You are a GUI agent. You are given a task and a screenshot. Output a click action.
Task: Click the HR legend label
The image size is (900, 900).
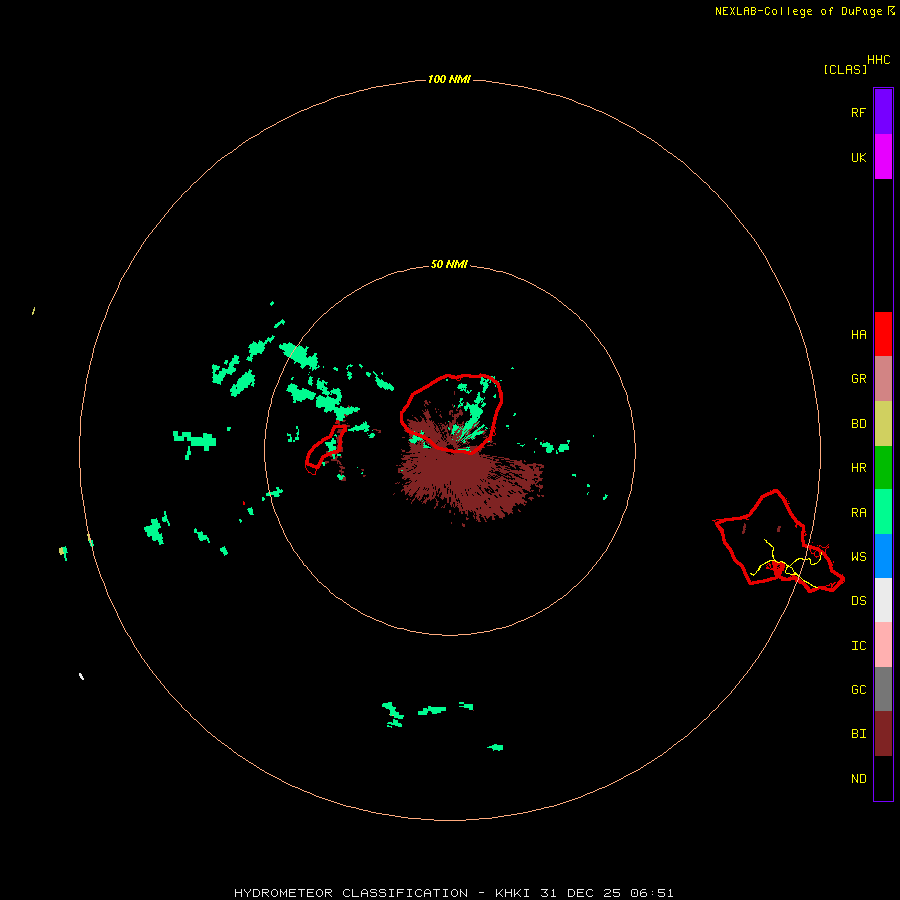click(x=858, y=468)
